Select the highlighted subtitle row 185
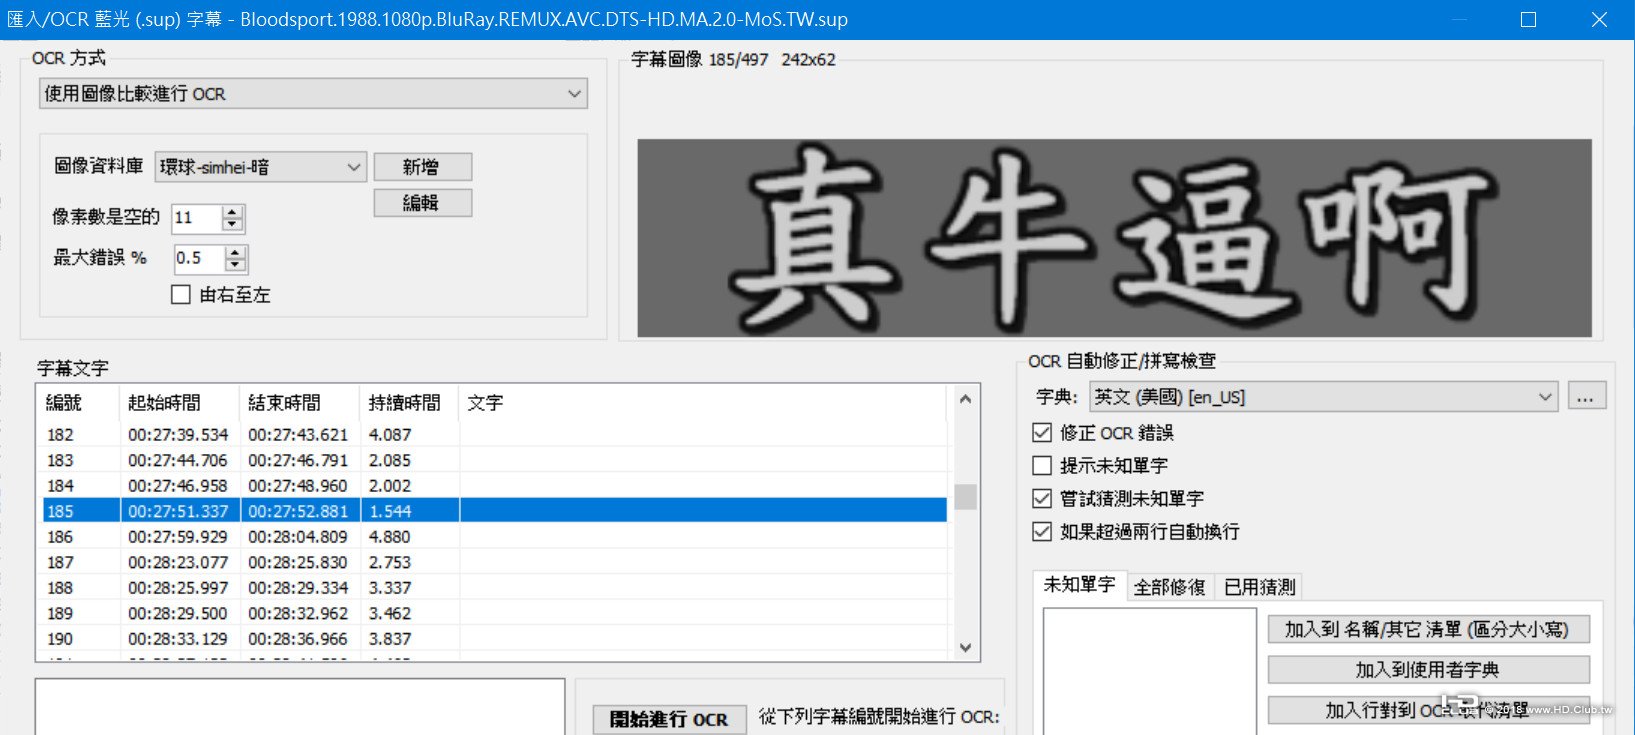 pos(495,511)
